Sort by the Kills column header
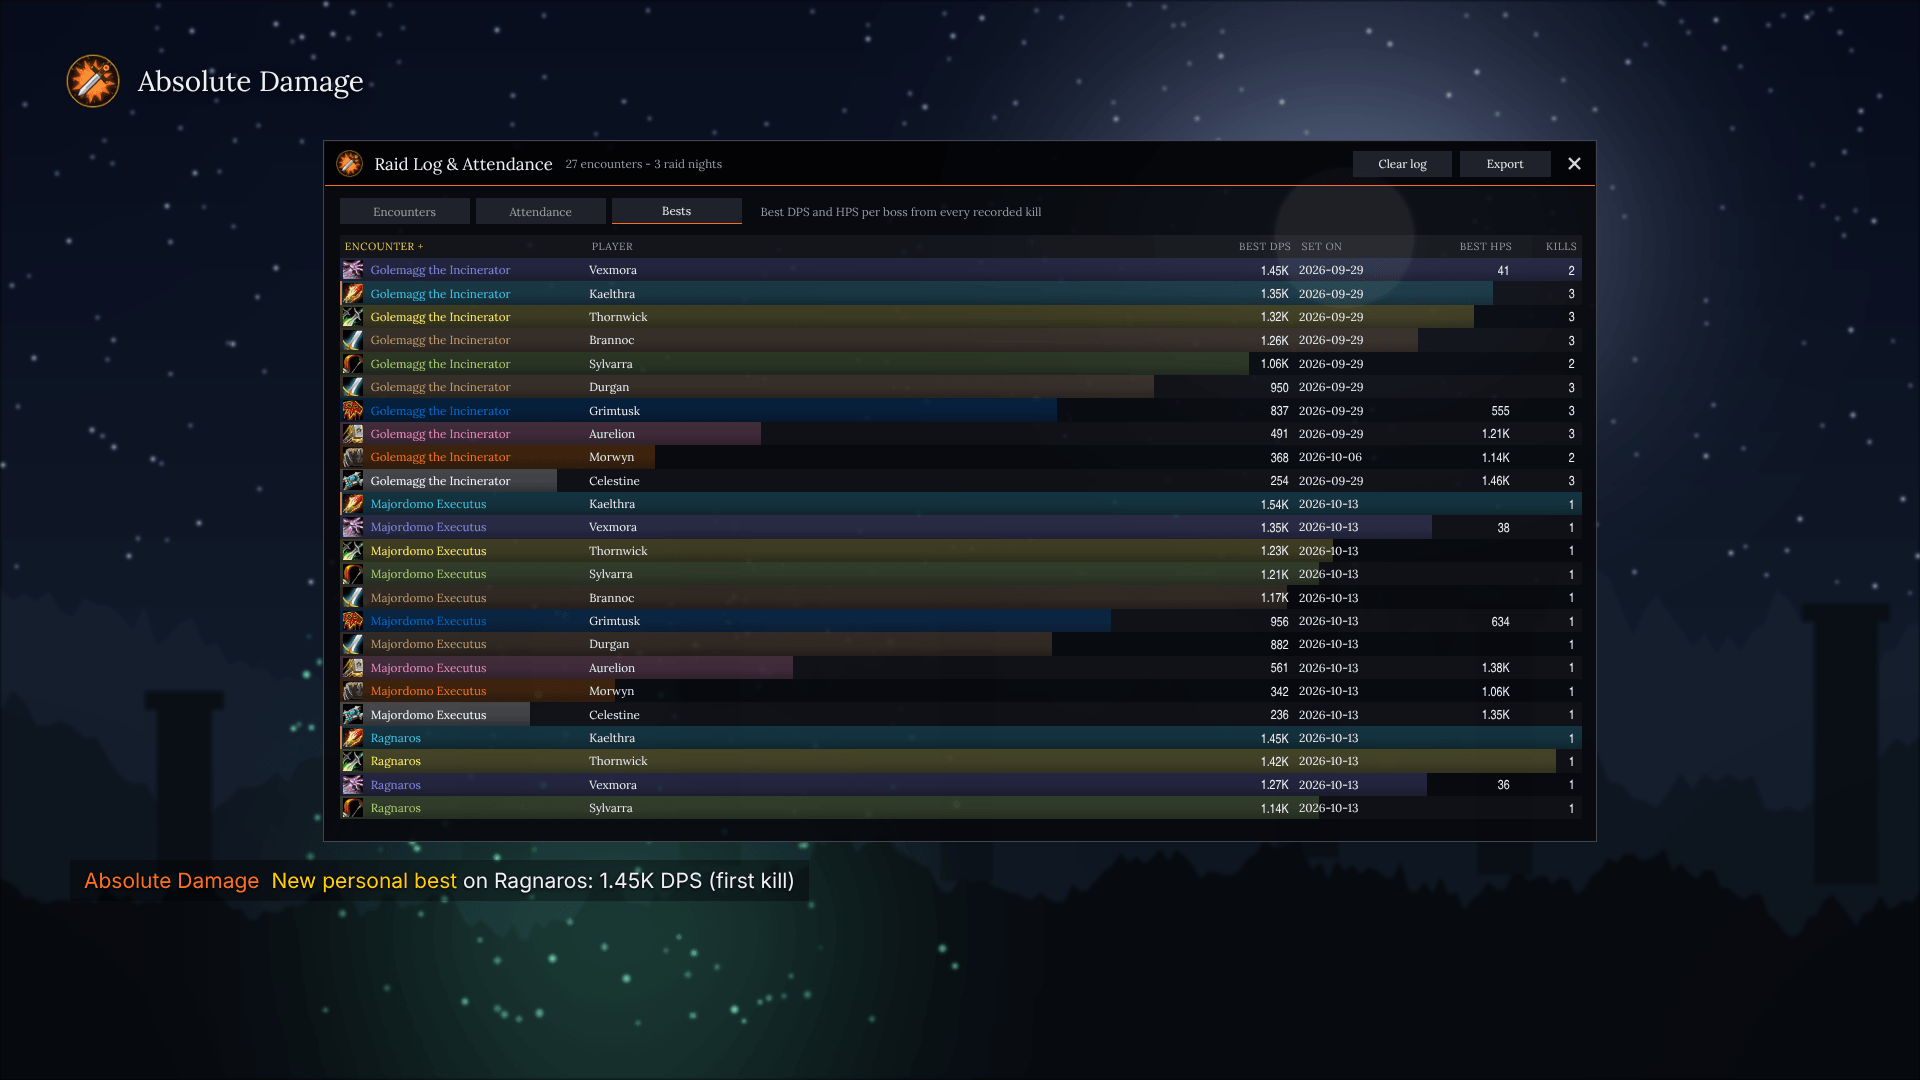 click(x=1561, y=246)
